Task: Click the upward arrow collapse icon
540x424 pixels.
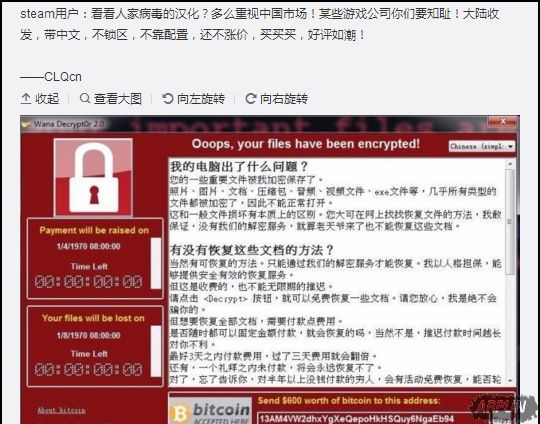Action: pos(26,99)
